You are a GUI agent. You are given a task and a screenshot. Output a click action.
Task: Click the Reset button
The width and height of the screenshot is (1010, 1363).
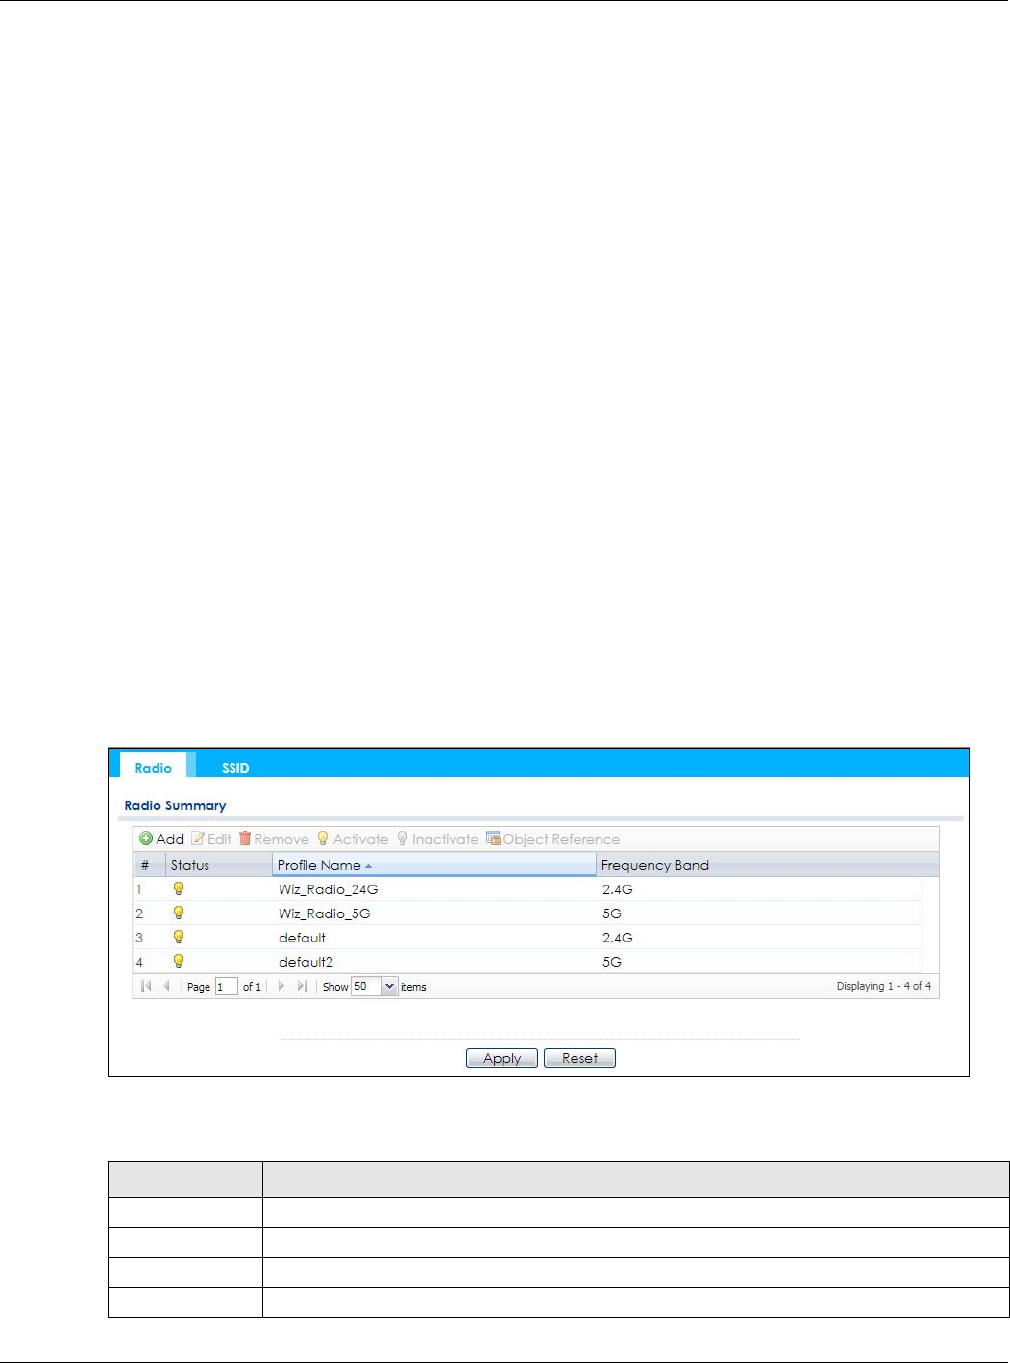click(x=580, y=1058)
